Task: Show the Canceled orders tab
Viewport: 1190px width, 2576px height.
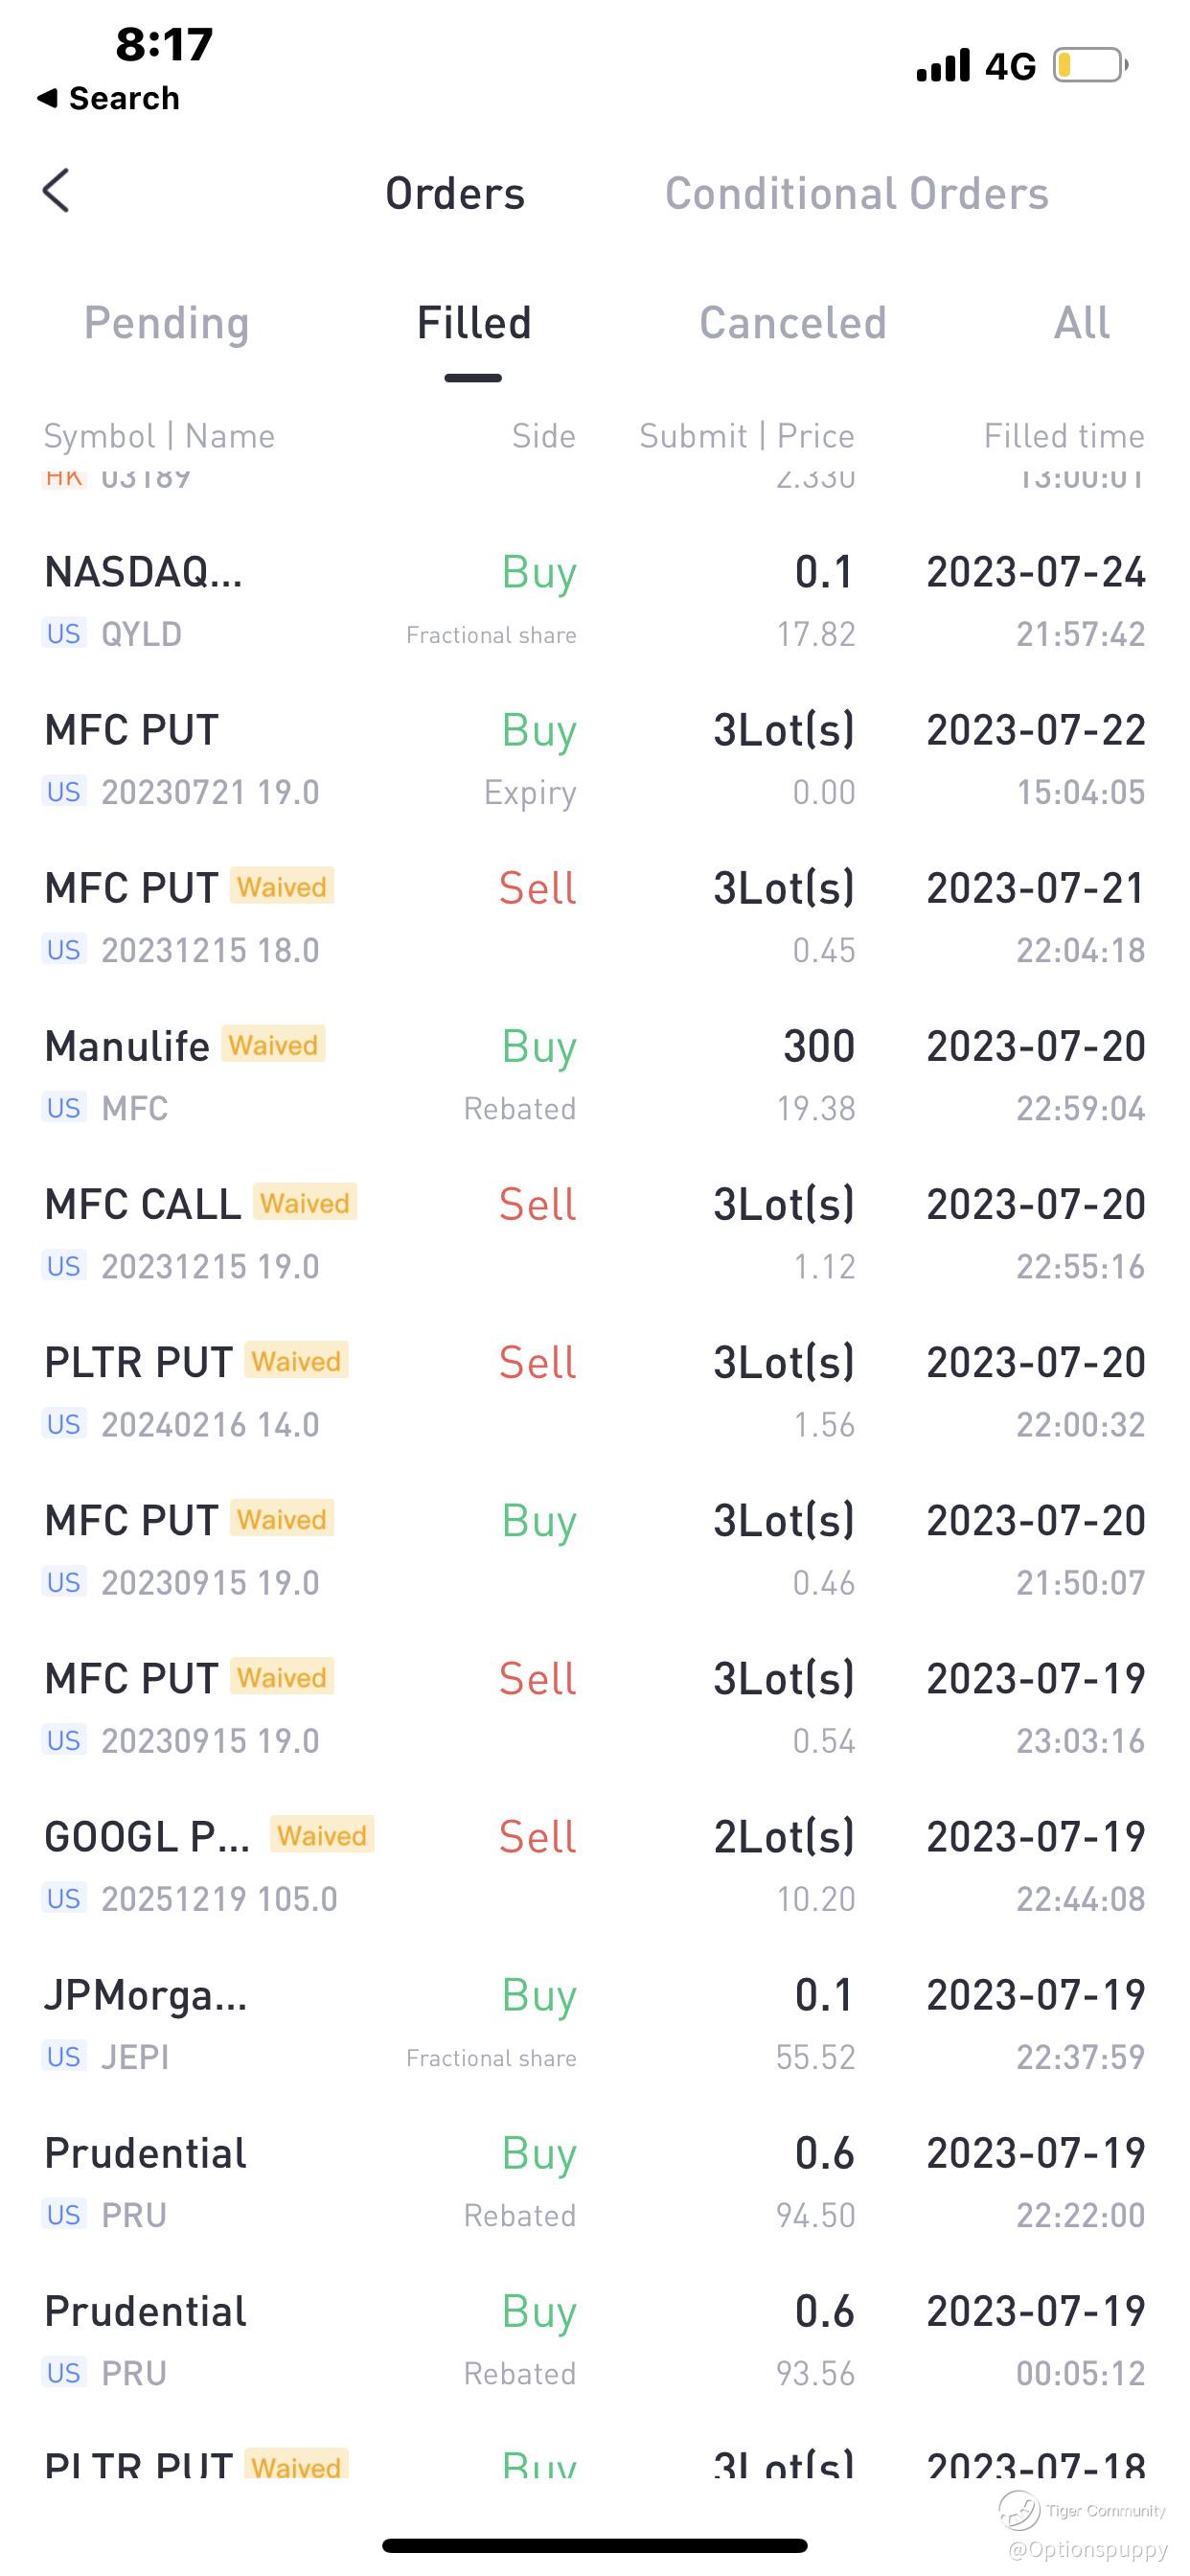Action: pyautogui.click(x=792, y=323)
